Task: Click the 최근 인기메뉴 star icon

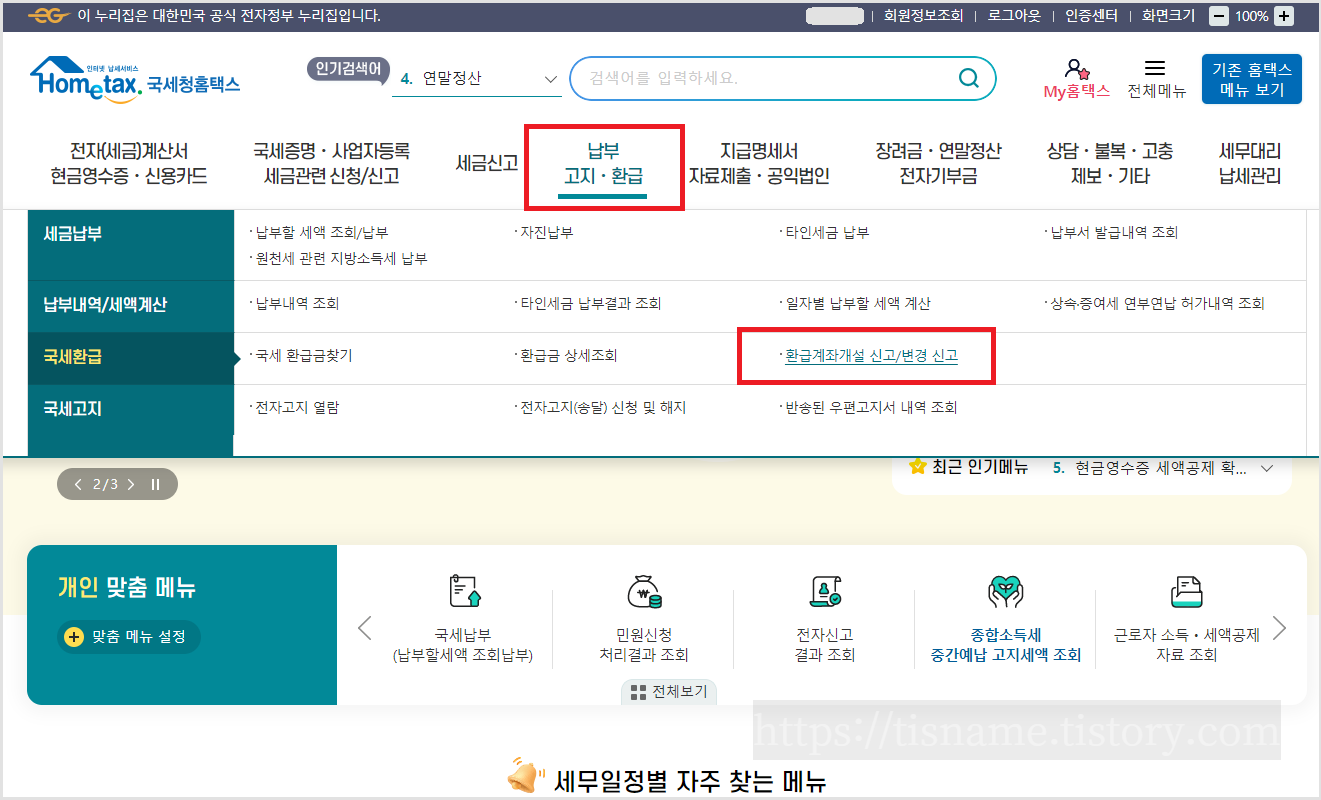Action: [x=917, y=467]
